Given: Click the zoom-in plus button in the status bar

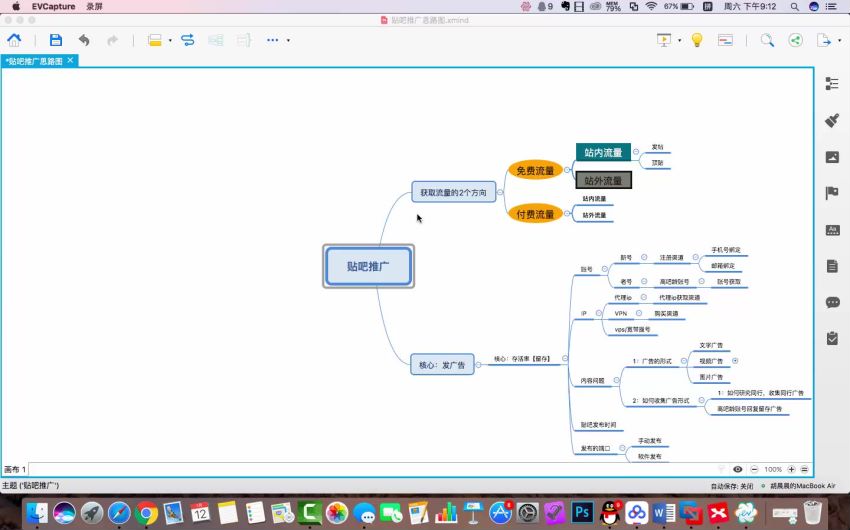Looking at the screenshot, I should tap(792, 469).
